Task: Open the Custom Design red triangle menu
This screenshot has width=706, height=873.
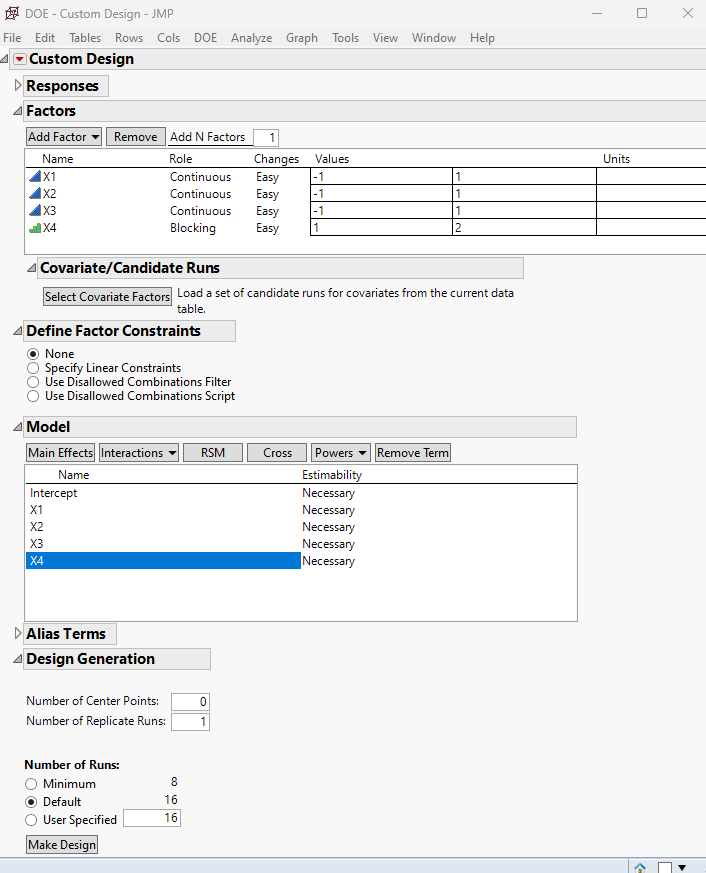Action: (x=19, y=59)
